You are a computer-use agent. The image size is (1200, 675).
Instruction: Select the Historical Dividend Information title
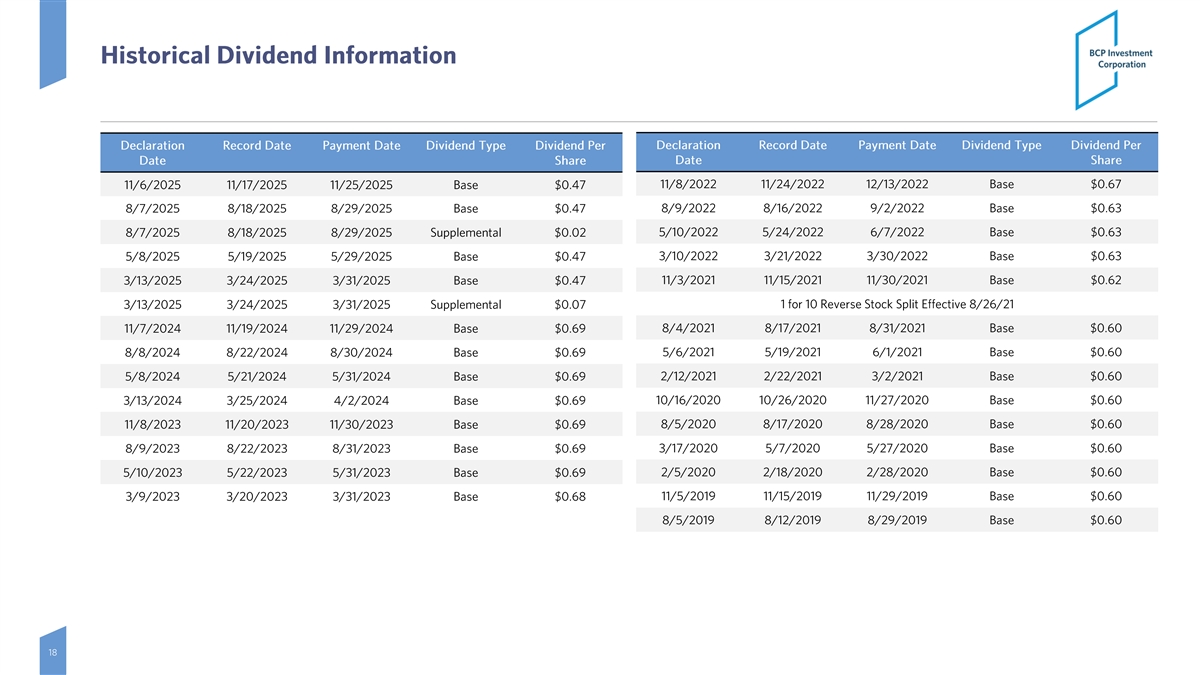[278, 55]
